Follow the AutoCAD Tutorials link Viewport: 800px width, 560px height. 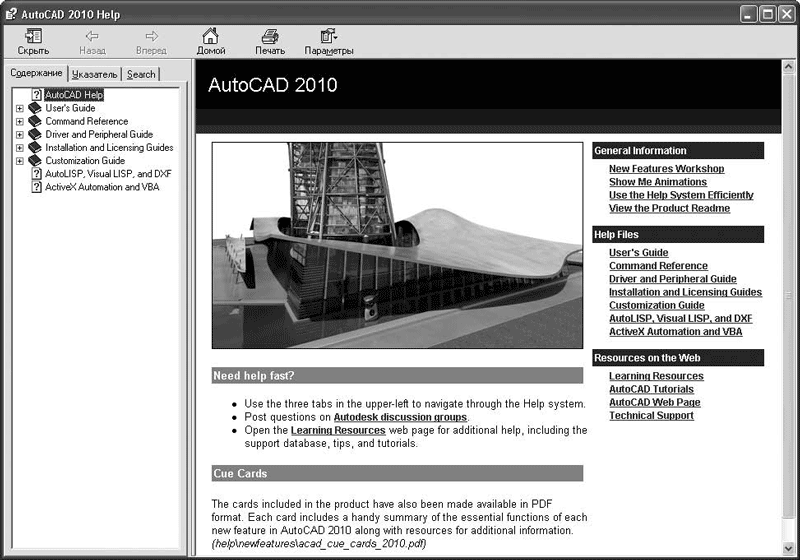(651, 389)
